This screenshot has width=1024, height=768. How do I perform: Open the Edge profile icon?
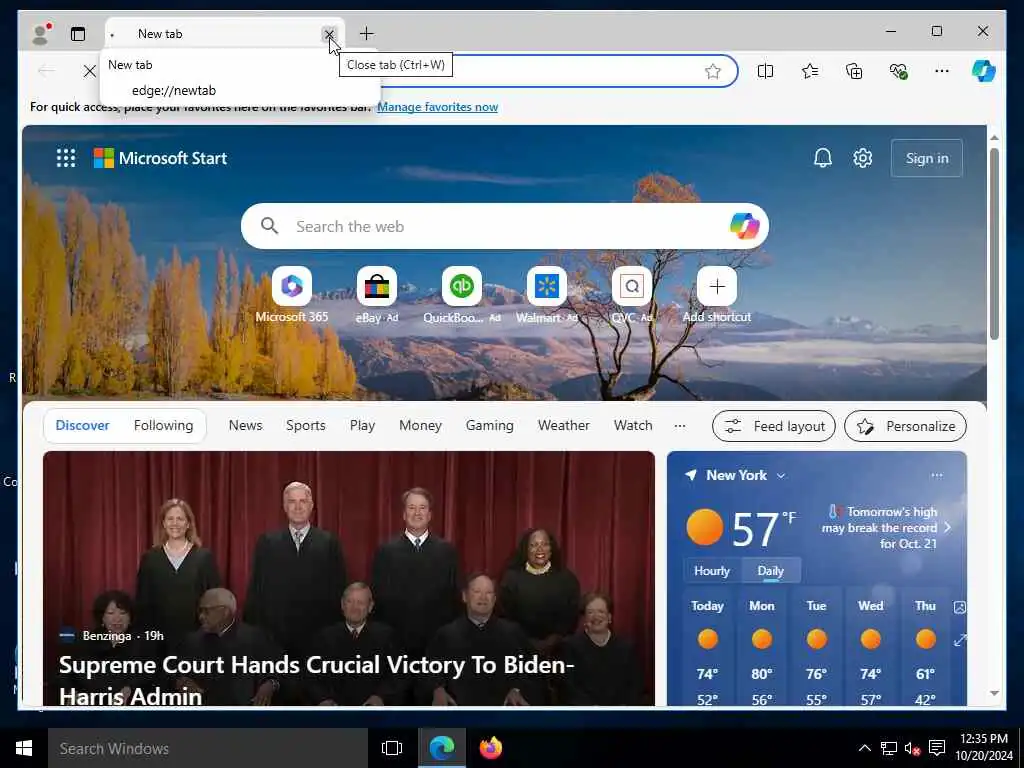click(x=41, y=34)
